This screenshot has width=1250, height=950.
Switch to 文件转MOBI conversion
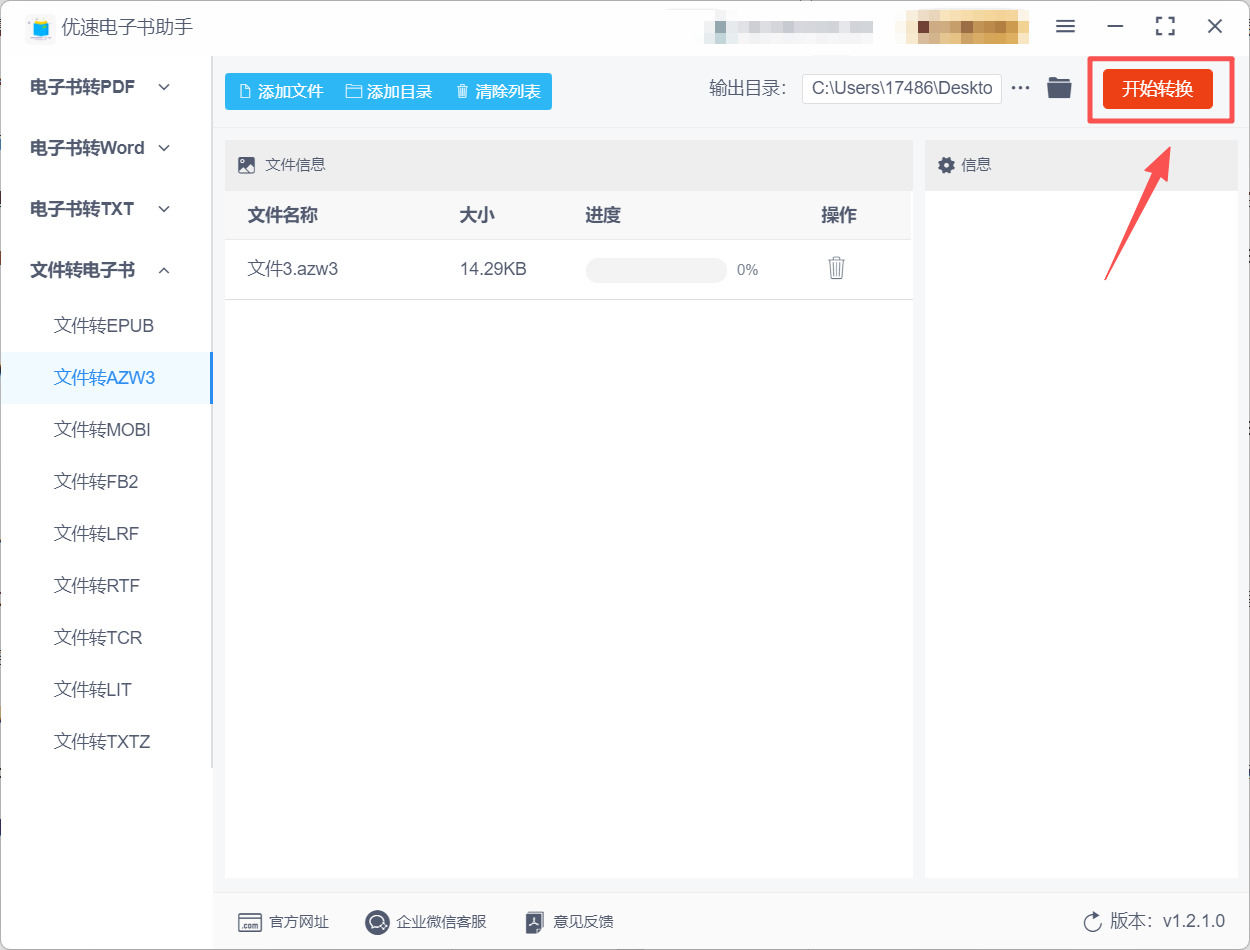[x=102, y=430]
